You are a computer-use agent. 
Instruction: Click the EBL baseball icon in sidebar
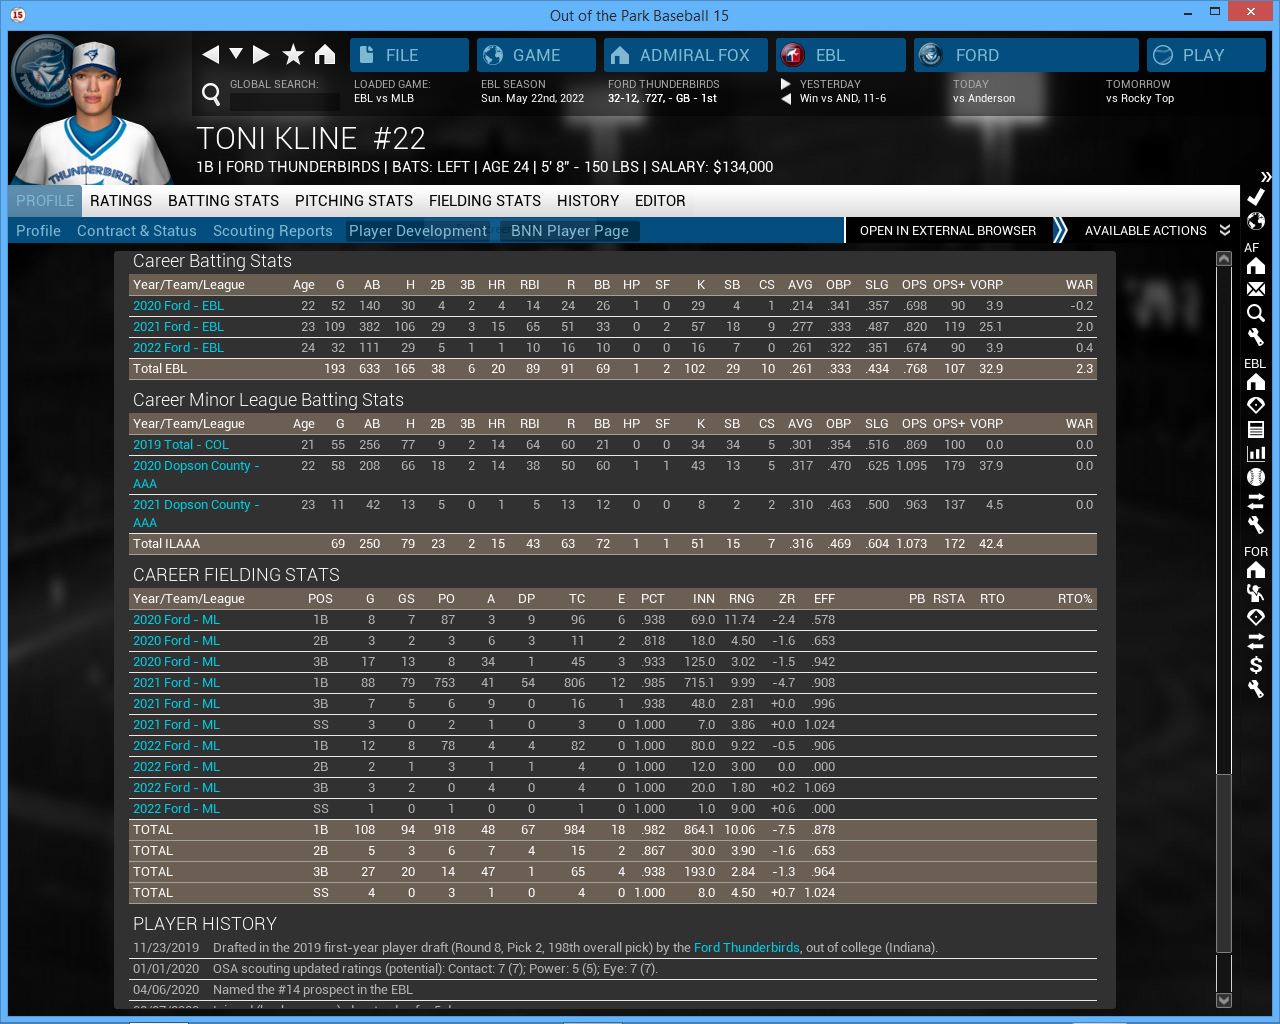click(1256, 477)
